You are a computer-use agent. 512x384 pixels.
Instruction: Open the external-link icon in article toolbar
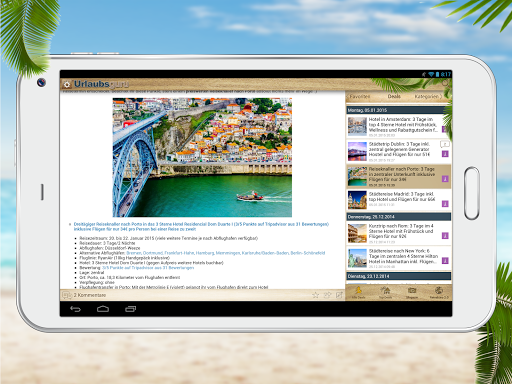tap(339, 295)
